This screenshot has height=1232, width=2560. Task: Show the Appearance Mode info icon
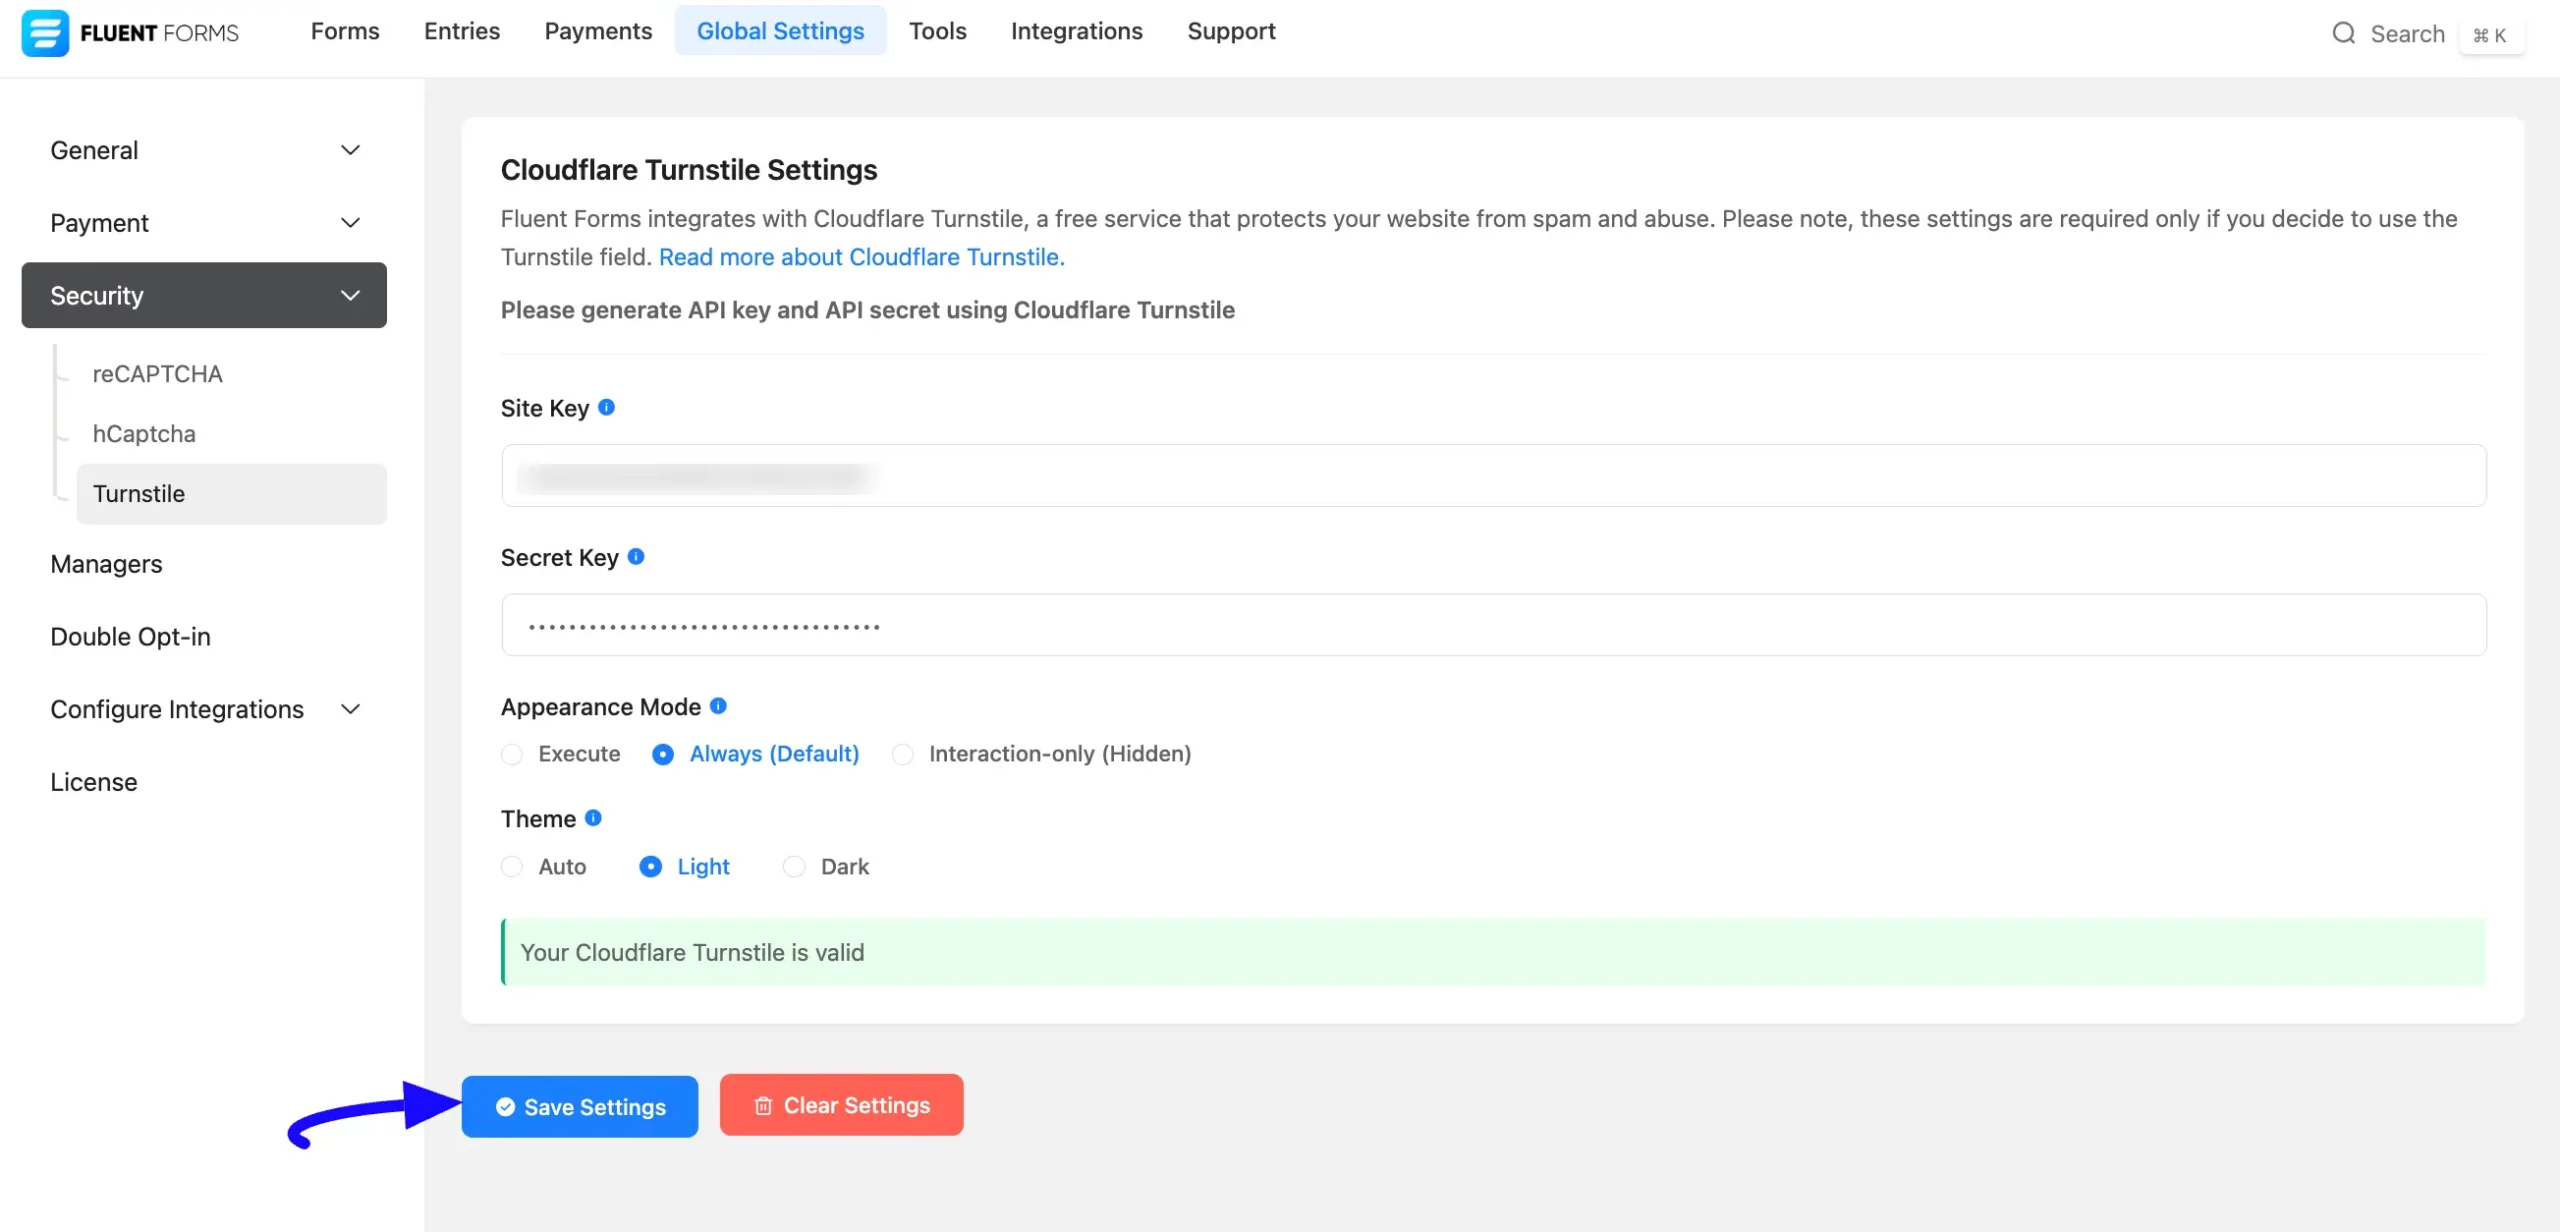pyautogui.click(x=718, y=706)
